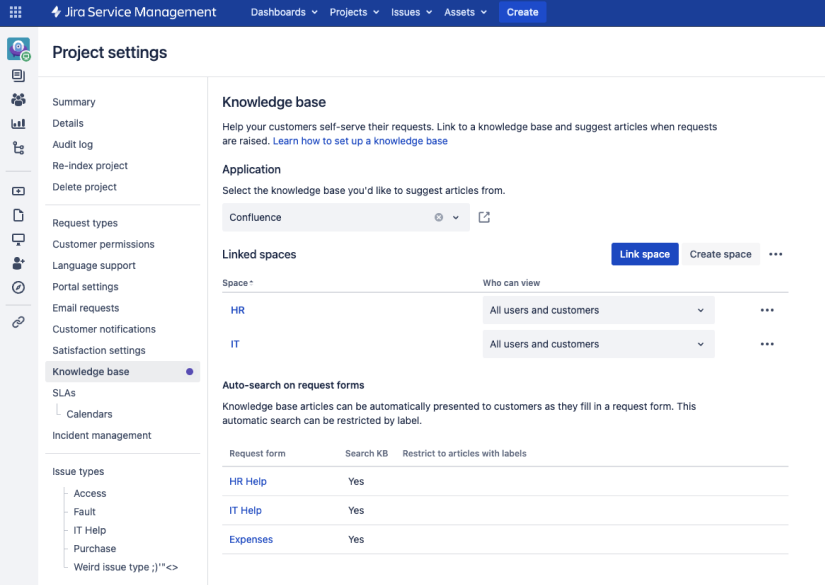The width and height of the screenshot is (825, 585).
Task: Expand the Dashboards menu
Action: (x=284, y=12)
